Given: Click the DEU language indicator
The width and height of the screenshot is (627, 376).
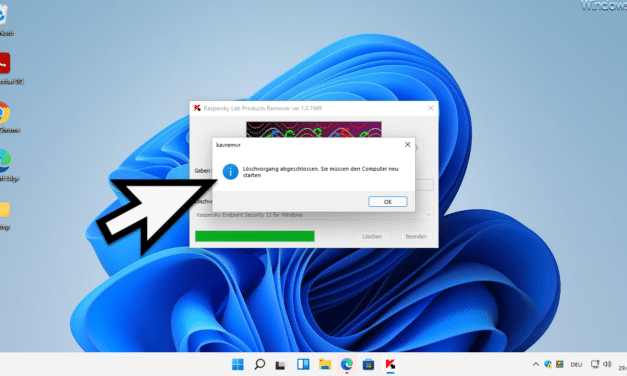Looking at the screenshot, I should pos(576,364).
